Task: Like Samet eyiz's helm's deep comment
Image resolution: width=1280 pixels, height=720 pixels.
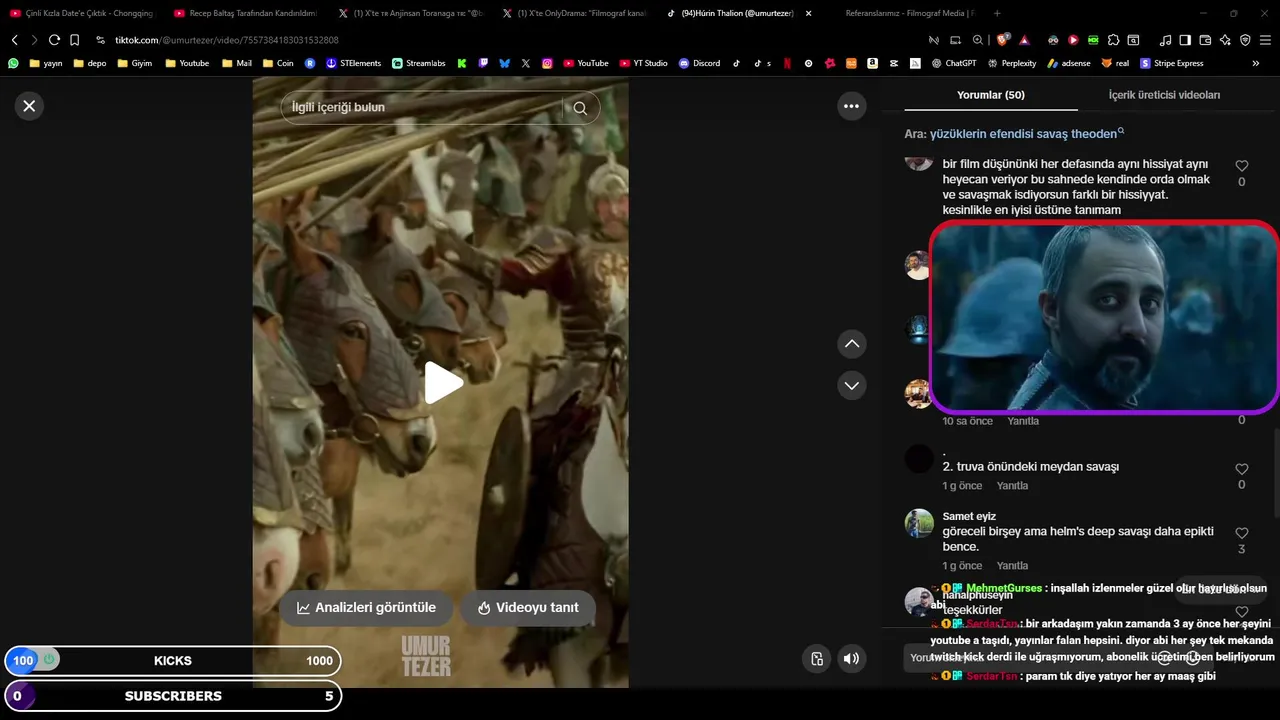Action: click(x=1241, y=533)
